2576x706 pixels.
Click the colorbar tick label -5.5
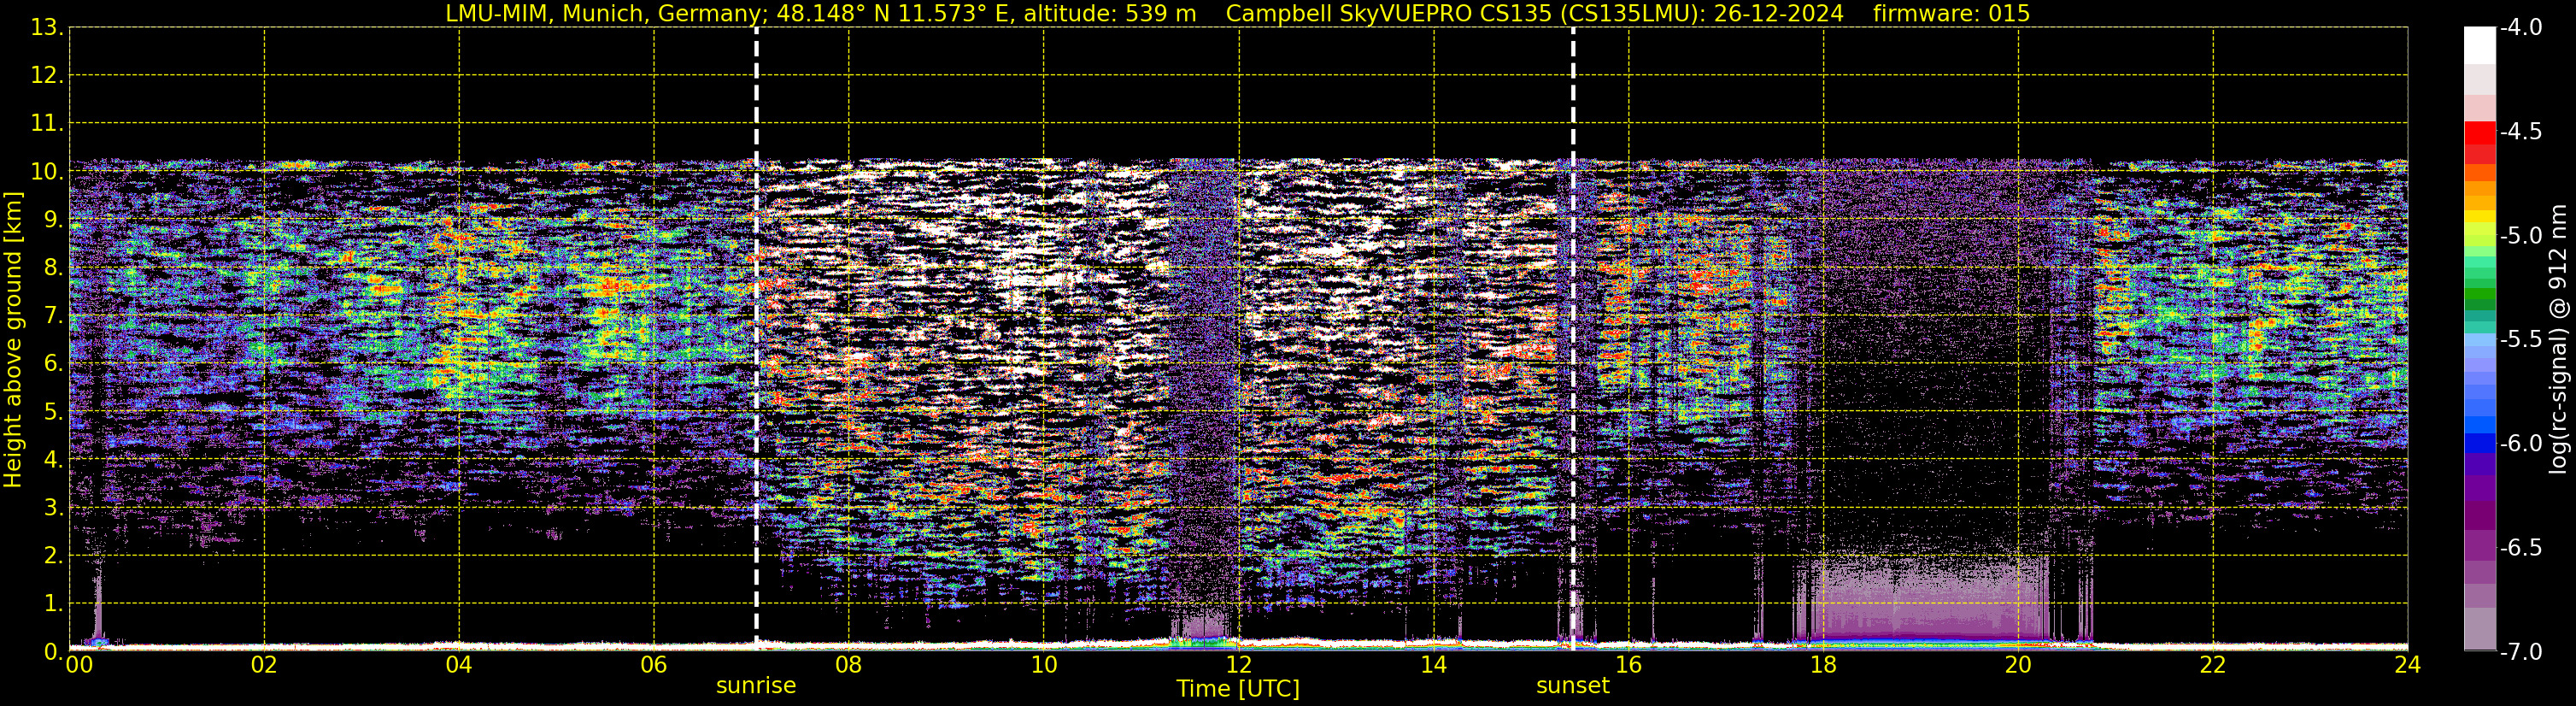coord(2521,340)
